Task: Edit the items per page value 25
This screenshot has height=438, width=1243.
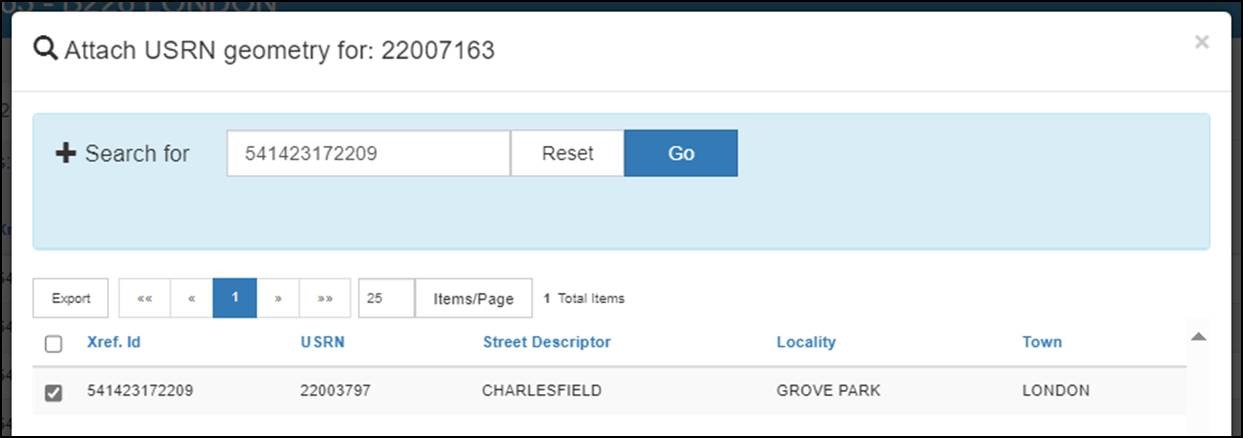Action: point(386,298)
